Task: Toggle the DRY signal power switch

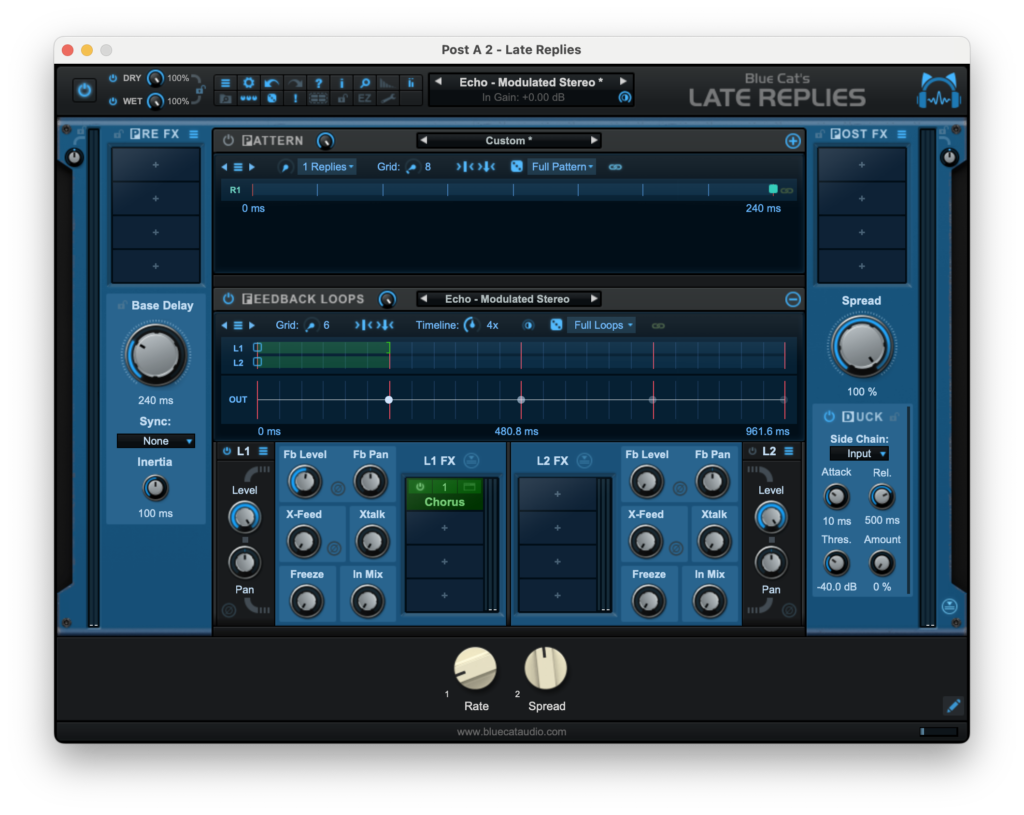Action: (x=112, y=78)
